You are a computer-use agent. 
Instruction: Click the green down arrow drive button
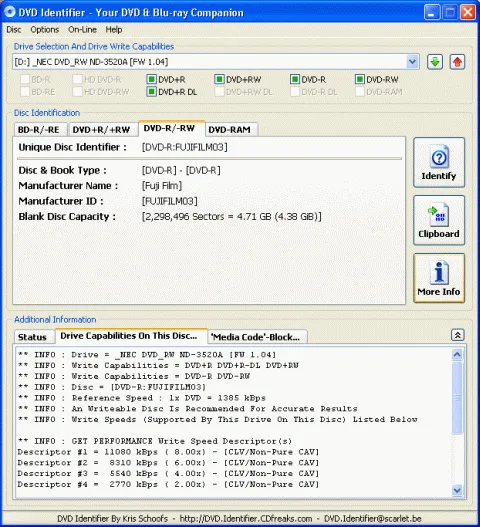435,62
